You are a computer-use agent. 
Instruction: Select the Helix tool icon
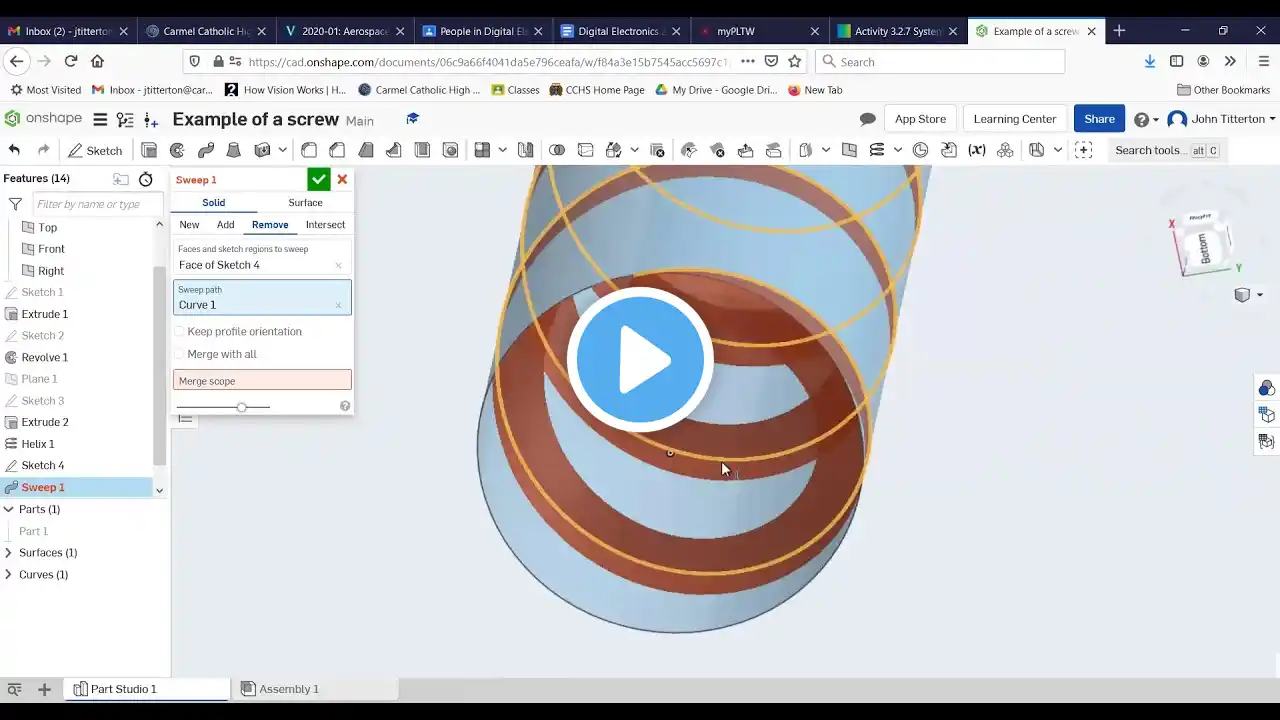coord(877,150)
